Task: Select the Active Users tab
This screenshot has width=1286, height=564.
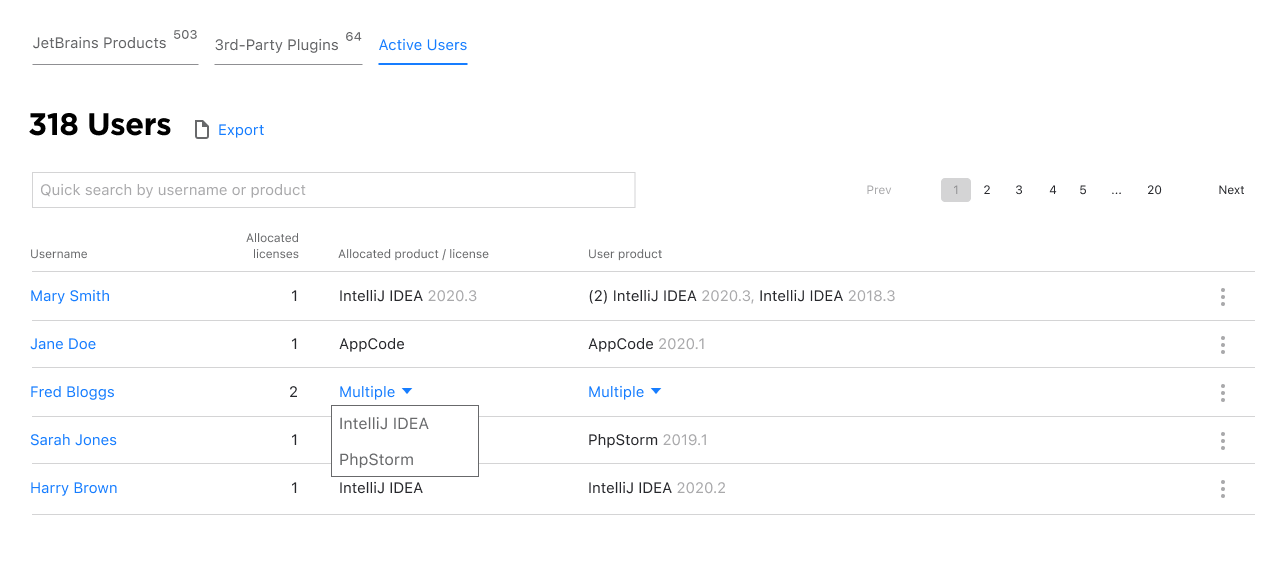Action: 423,45
